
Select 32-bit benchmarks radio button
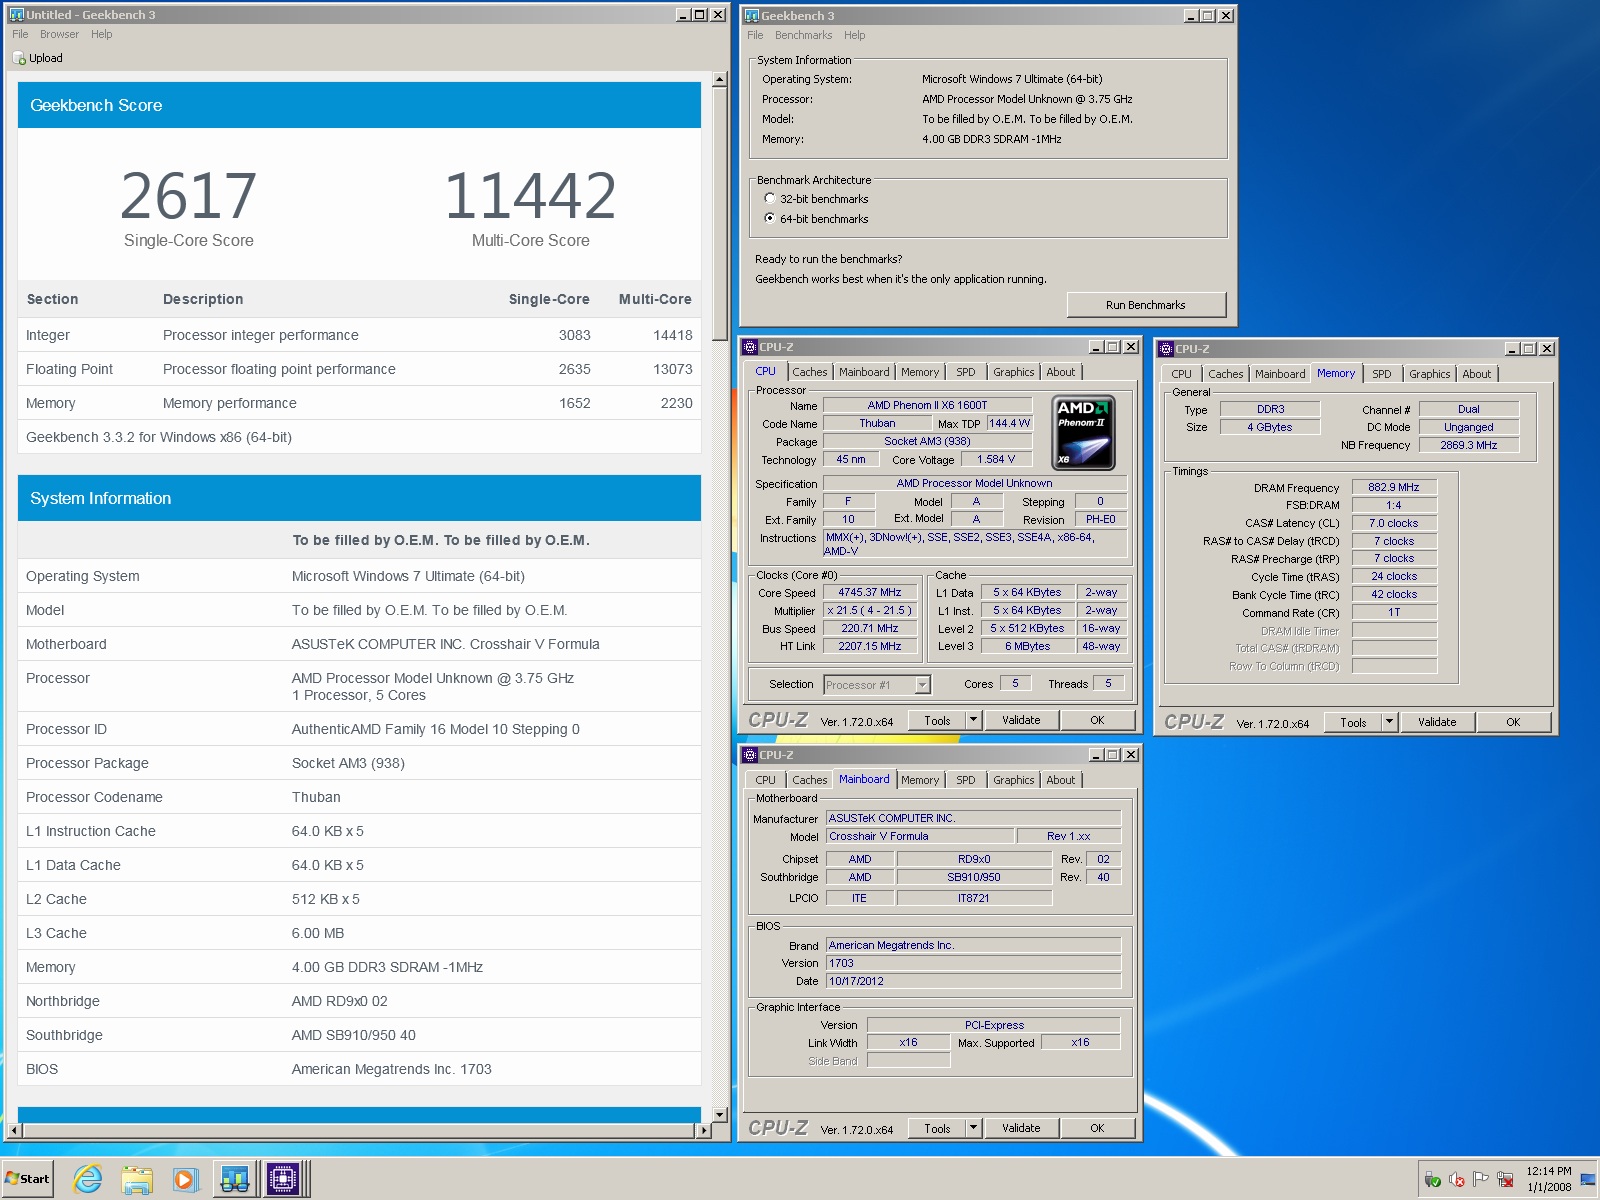[x=770, y=198]
